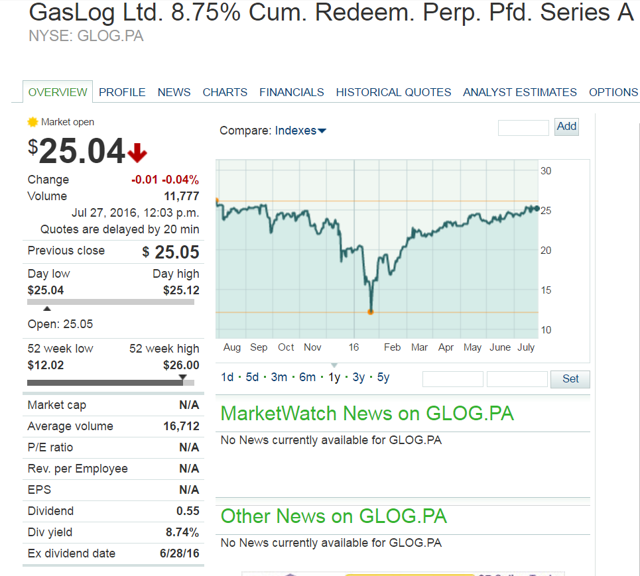Click the orange low point marker on chart
The width and height of the screenshot is (640, 576).
tap(370, 312)
